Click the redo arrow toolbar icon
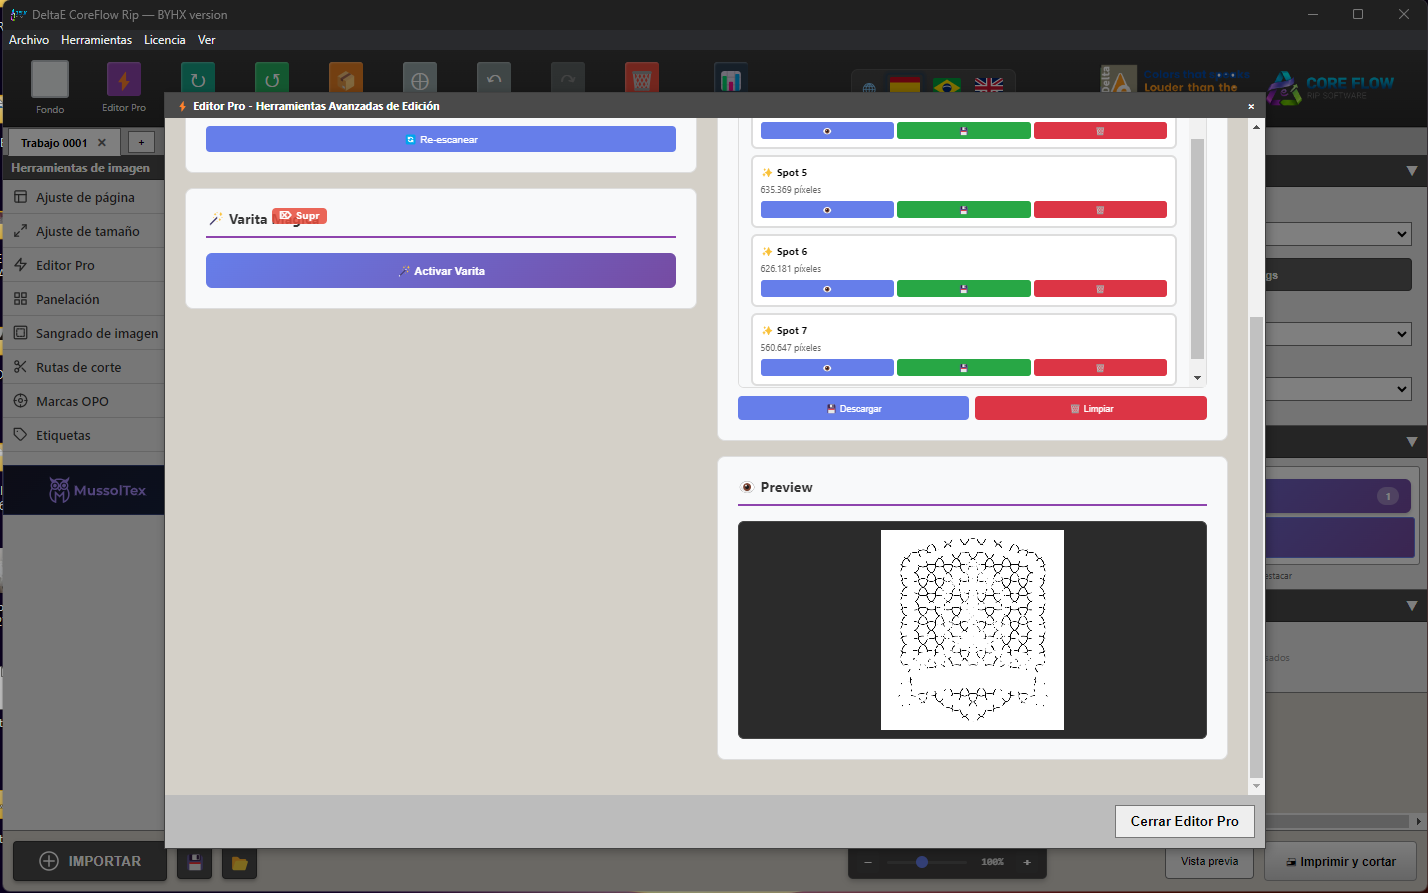The height and width of the screenshot is (893, 1428). click(568, 78)
